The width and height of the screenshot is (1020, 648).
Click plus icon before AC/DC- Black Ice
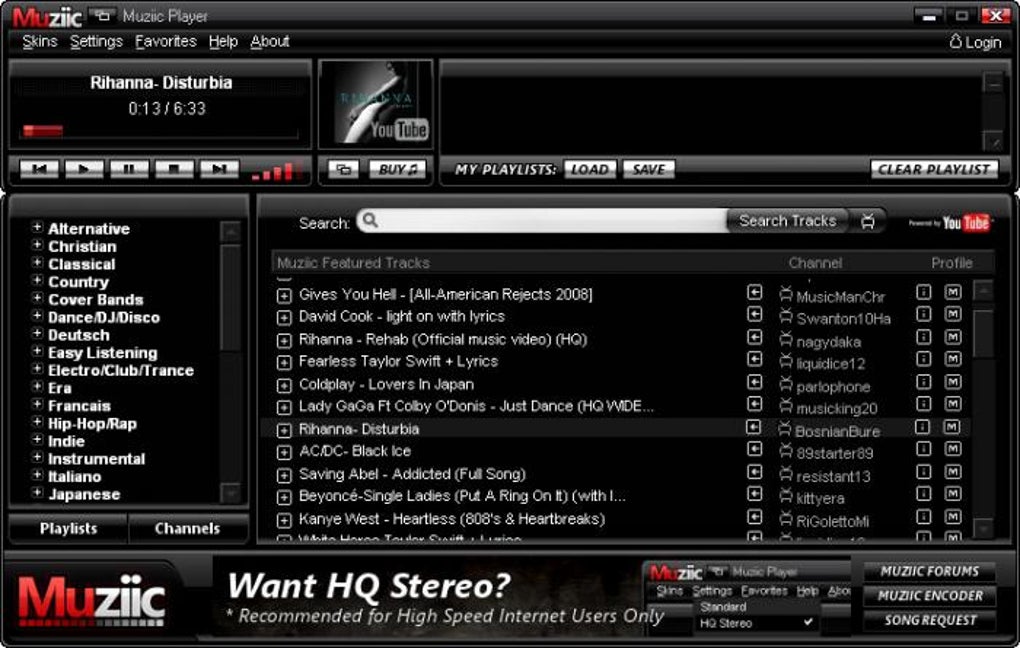tap(284, 453)
